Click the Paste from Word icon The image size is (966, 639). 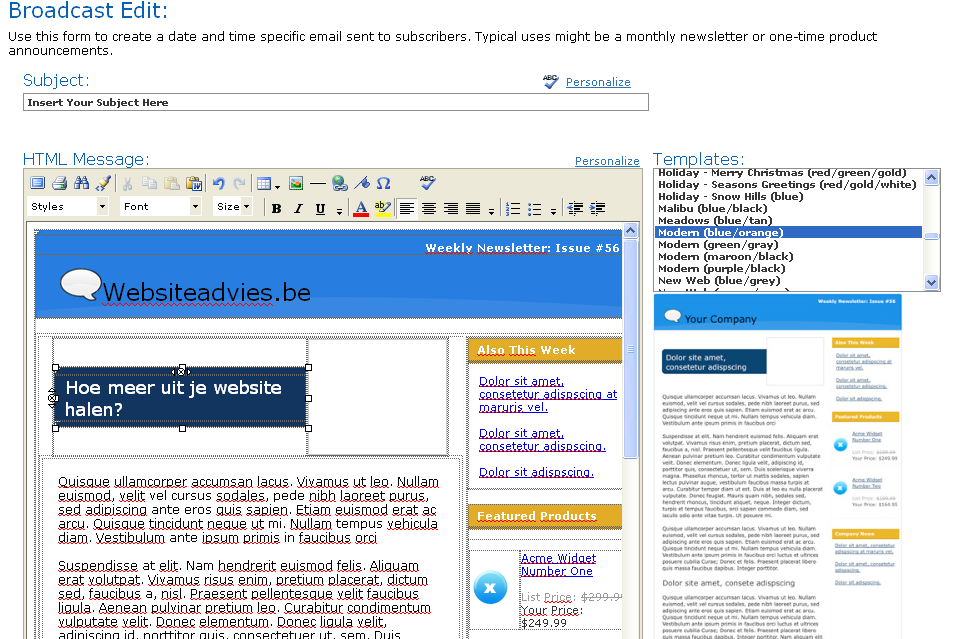pyautogui.click(x=194, y=183)
